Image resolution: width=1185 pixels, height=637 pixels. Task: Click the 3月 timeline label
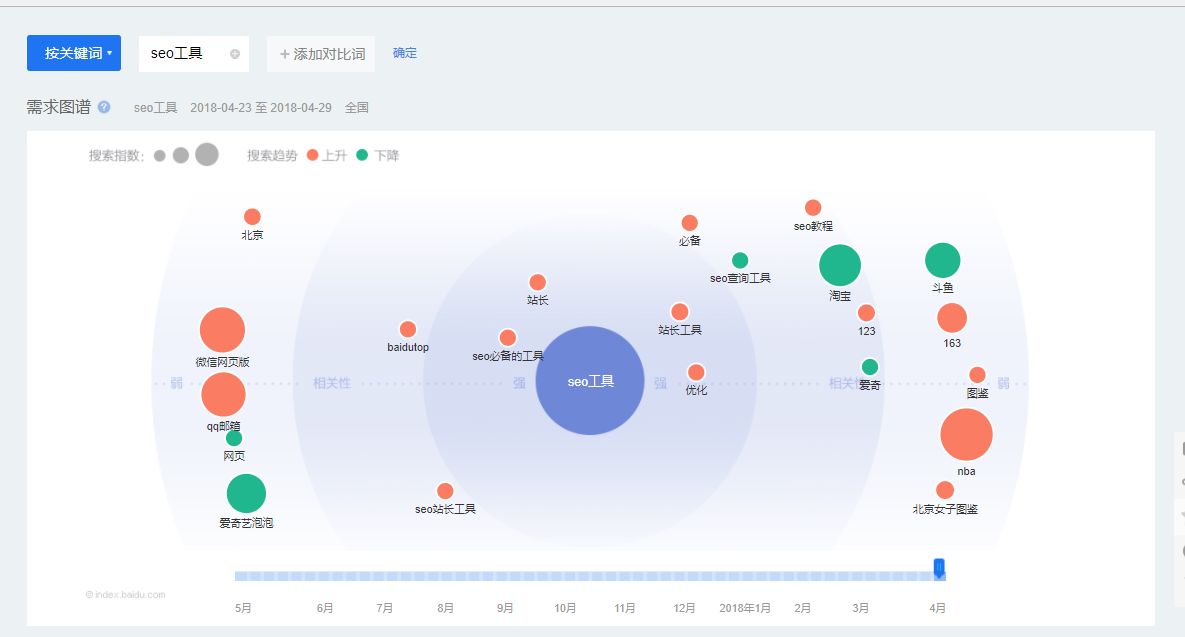coord(861,608)
